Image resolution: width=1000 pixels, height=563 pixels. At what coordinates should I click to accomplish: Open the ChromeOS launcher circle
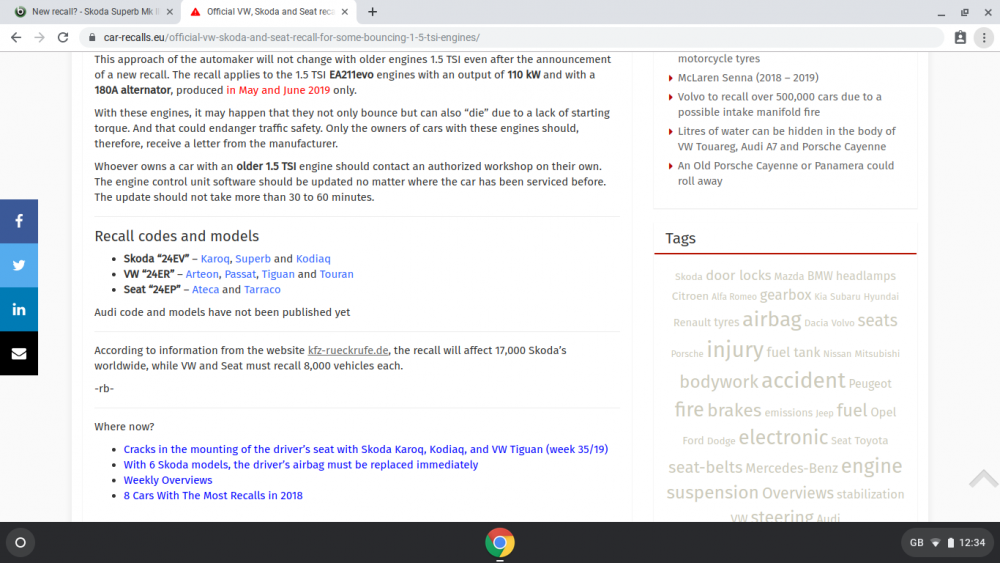tap(20, 543)
